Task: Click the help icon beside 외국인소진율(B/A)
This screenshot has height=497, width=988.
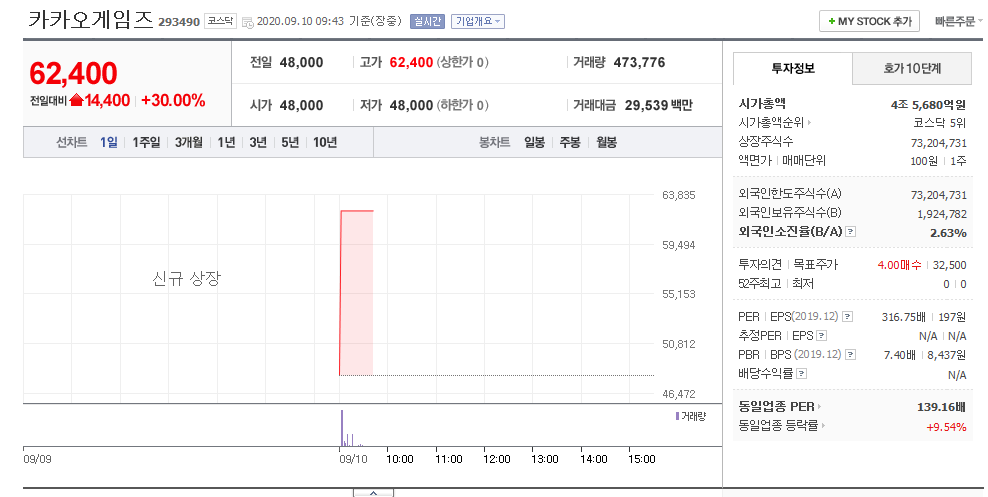Action: (x=851, y=232)
